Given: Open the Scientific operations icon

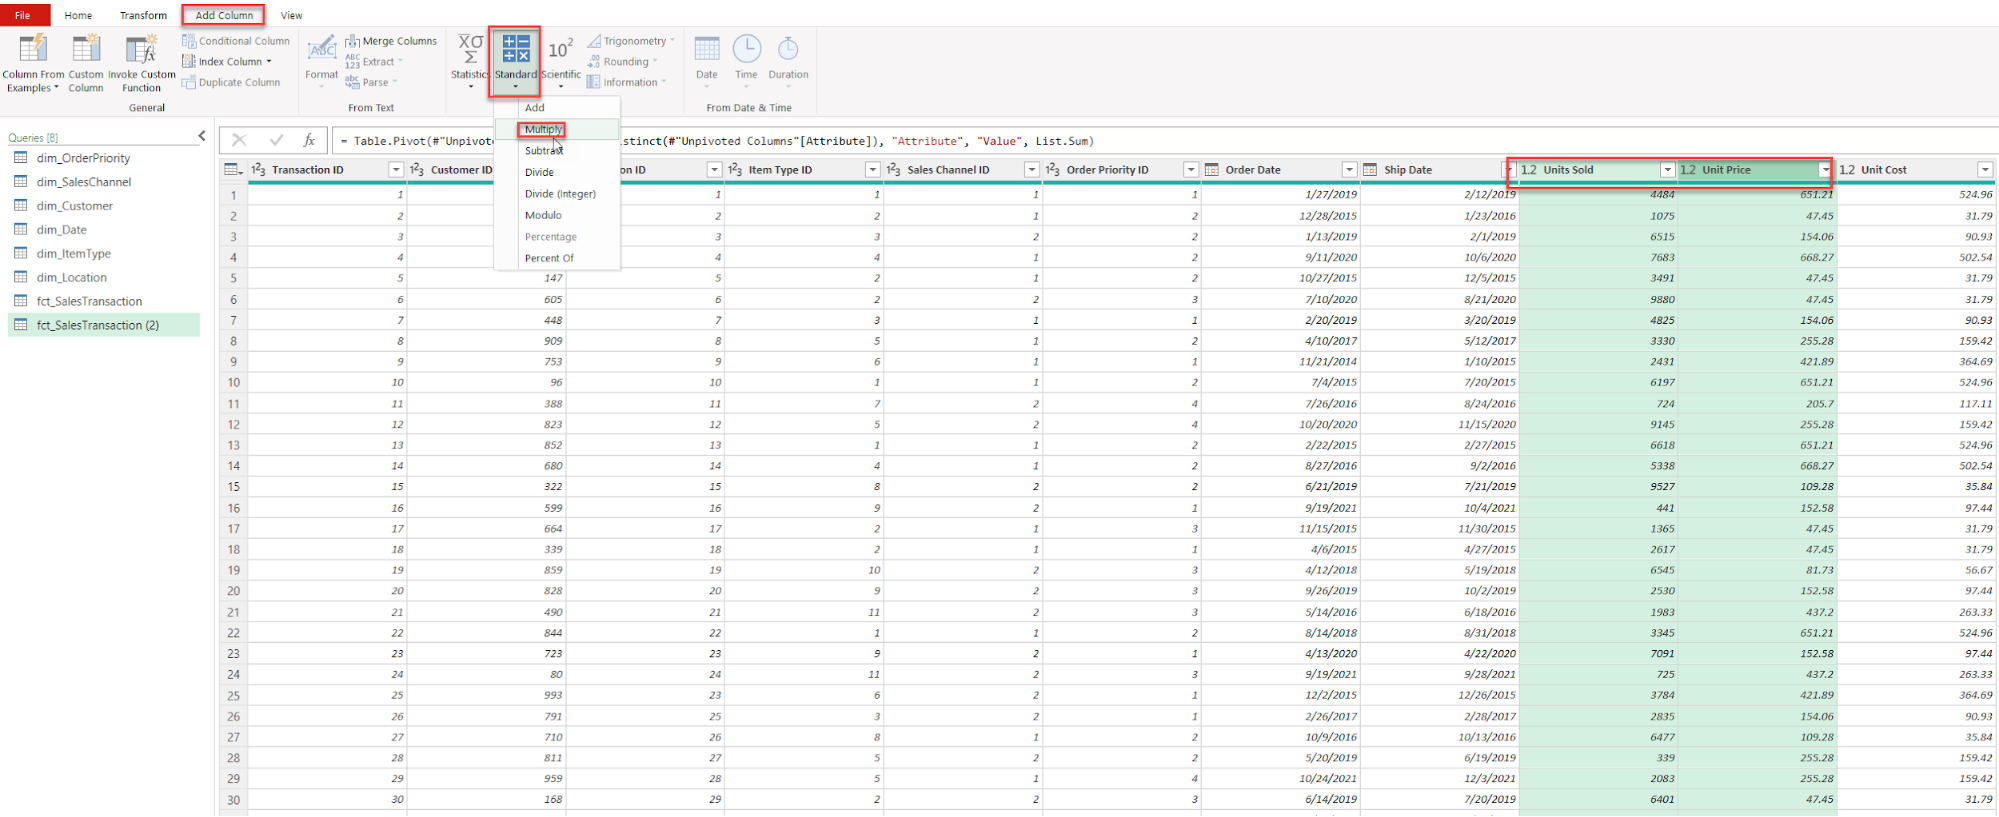Looking at the screenshot, I should pos(561,49).
